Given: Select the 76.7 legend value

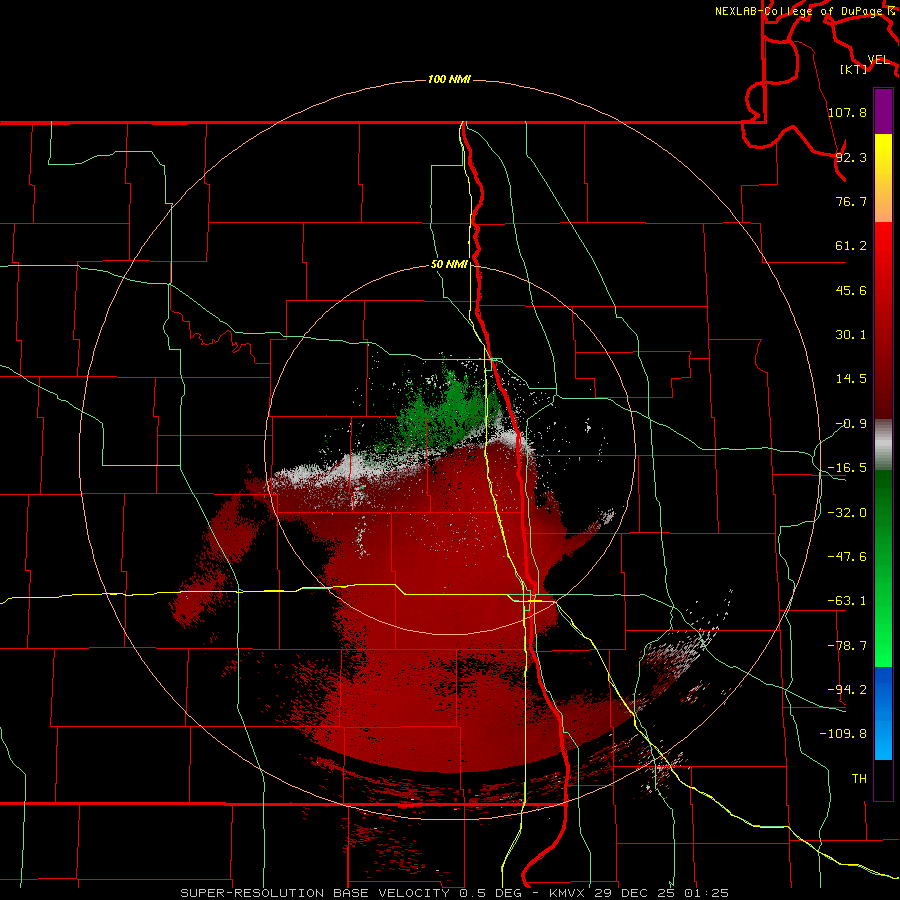Looking at the screenshot, I should point(851,201).
